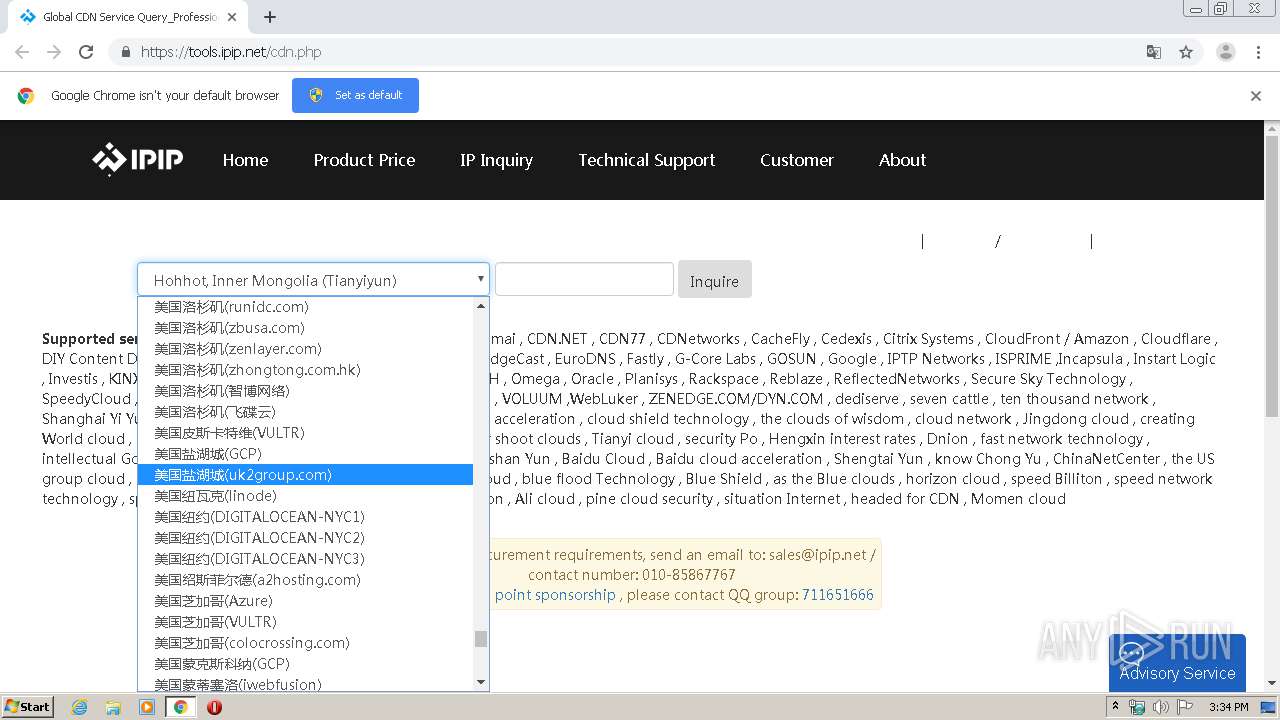Open Product Price menu
Image resolution: width=1280 pixels, height=720 pixels.
(364, 160)
